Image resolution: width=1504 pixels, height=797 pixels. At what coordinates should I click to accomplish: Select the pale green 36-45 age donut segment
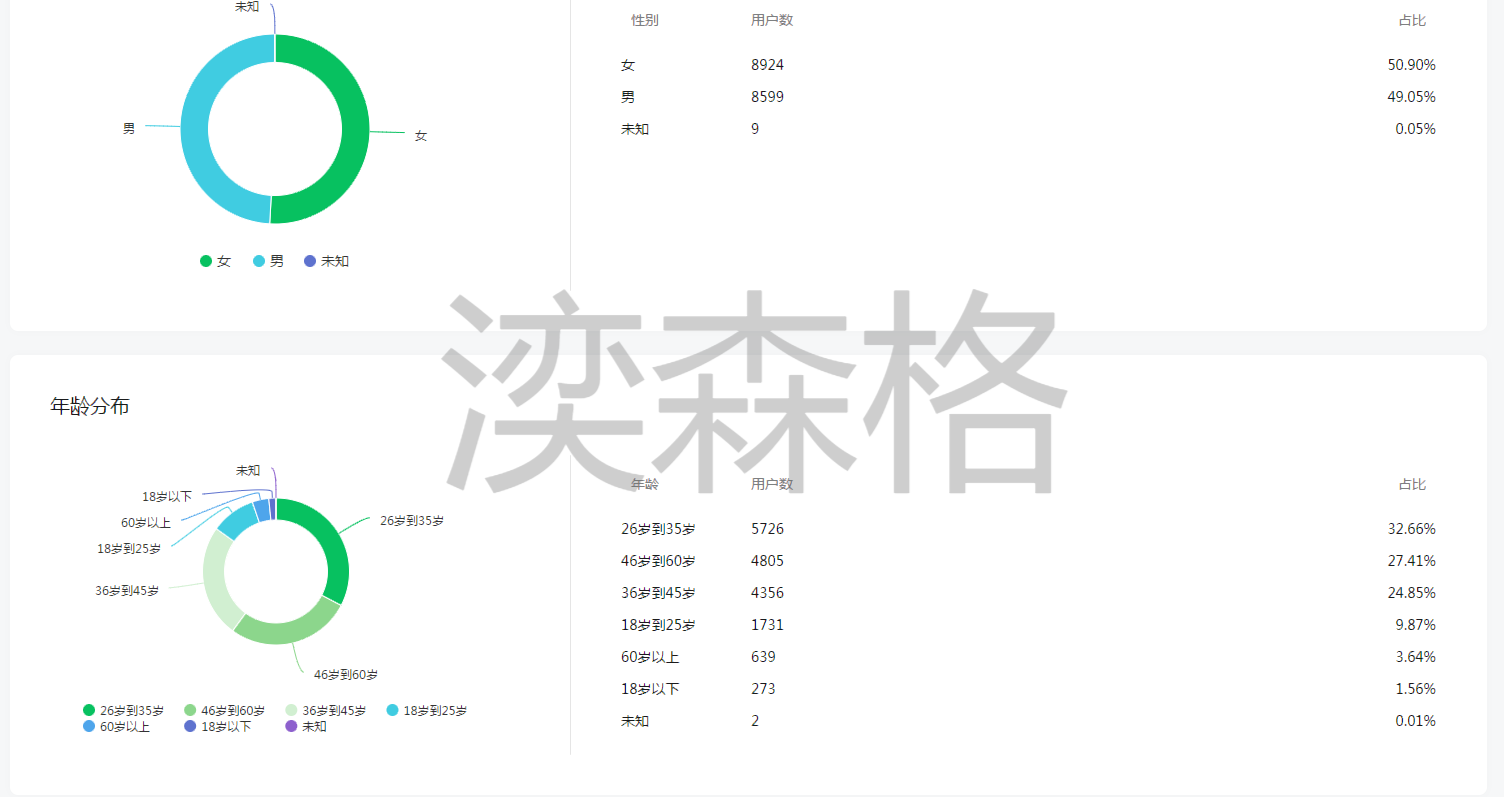(x=216, y=580)
